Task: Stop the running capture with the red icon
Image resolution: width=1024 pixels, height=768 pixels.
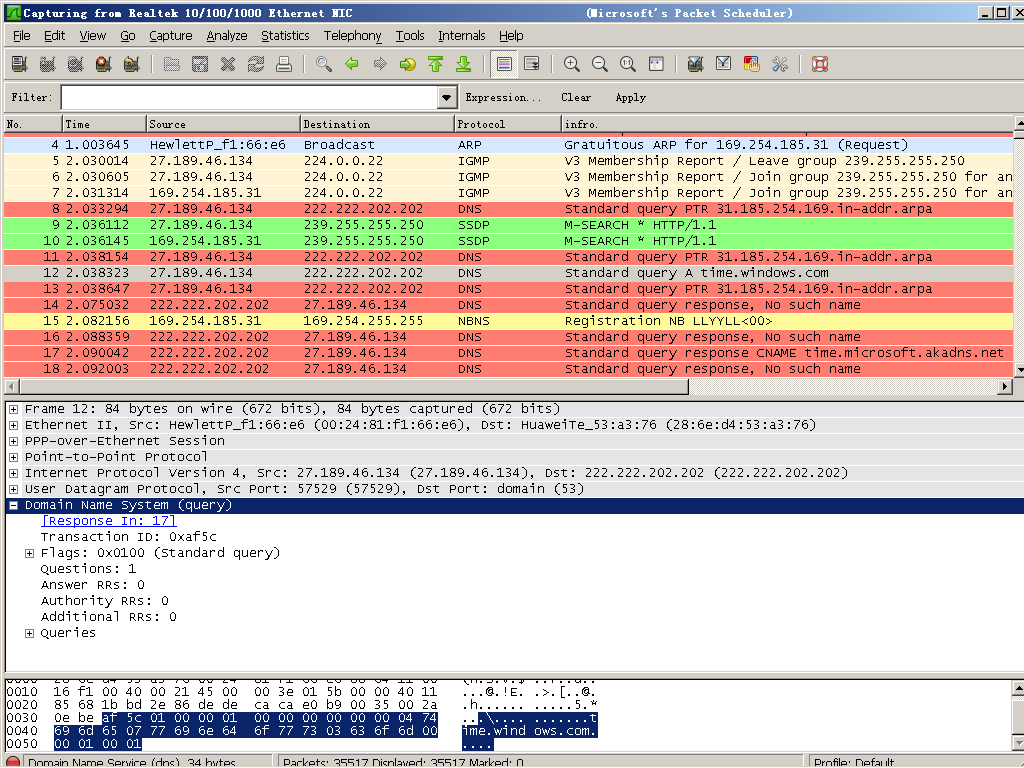Action: click(x=103, y=64)
